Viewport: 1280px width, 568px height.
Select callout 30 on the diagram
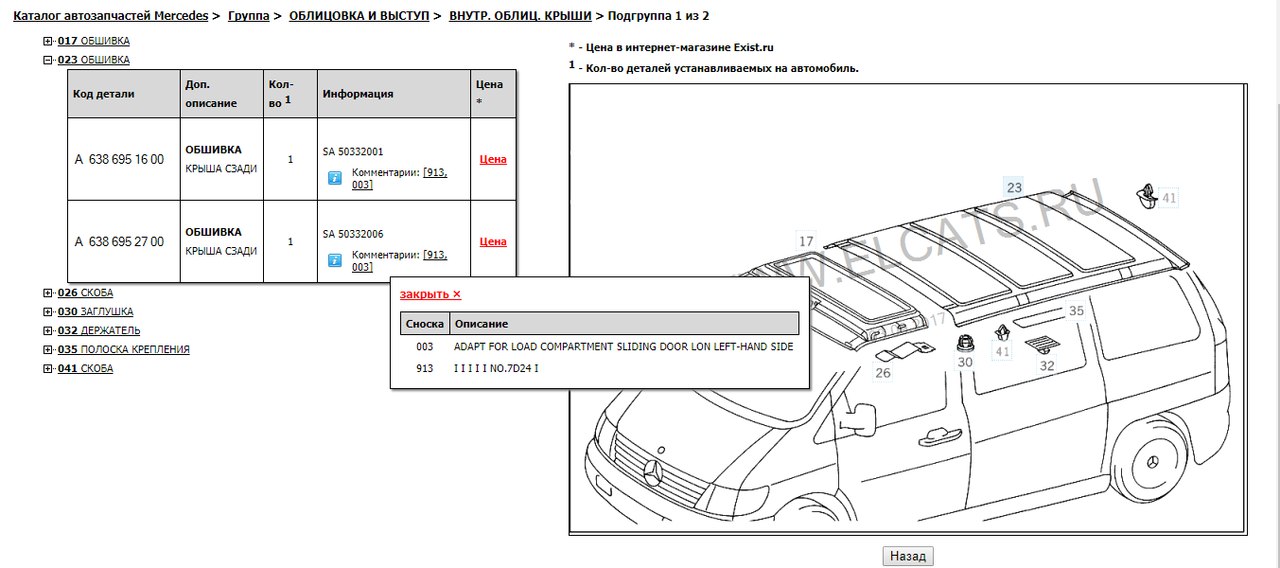click(x=965, y=363)
